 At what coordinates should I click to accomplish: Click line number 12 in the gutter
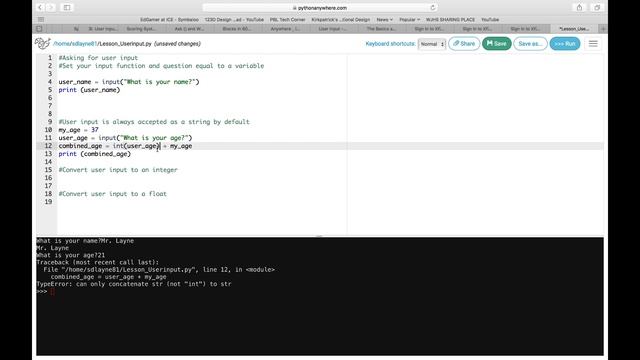click(x=48, y=146)
